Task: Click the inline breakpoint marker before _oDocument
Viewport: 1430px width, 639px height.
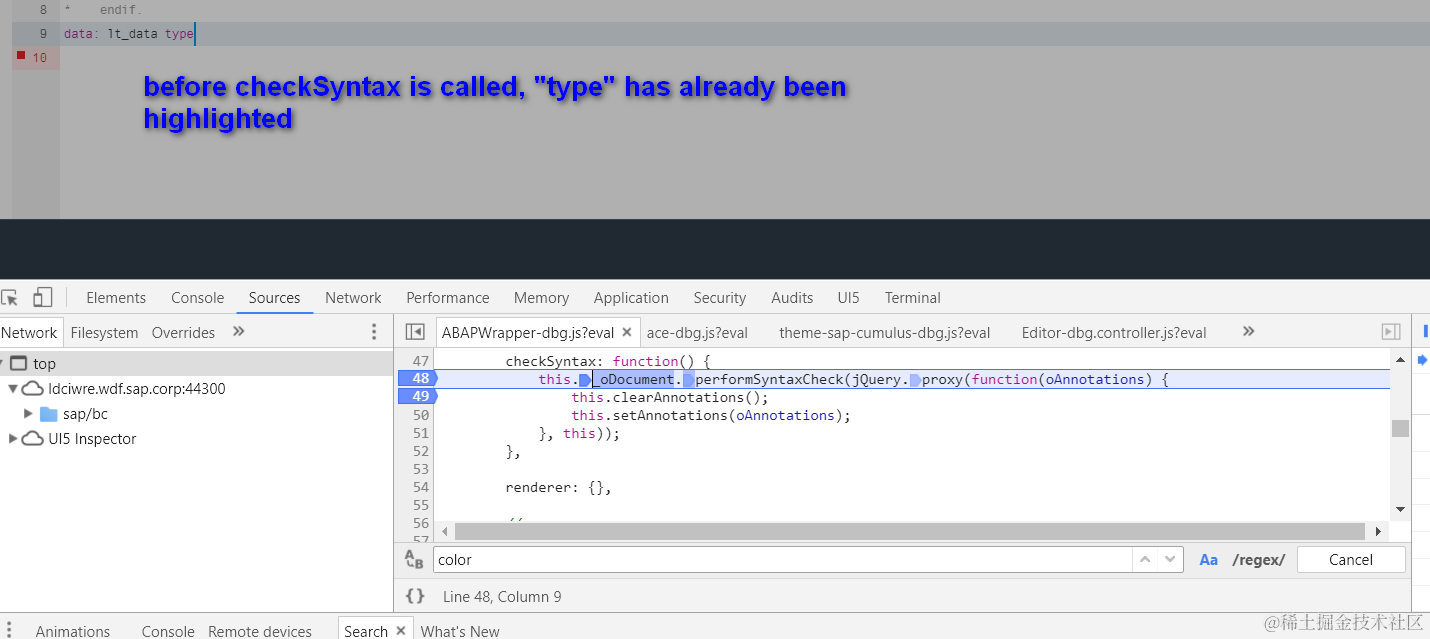Action: coord(585,379)
